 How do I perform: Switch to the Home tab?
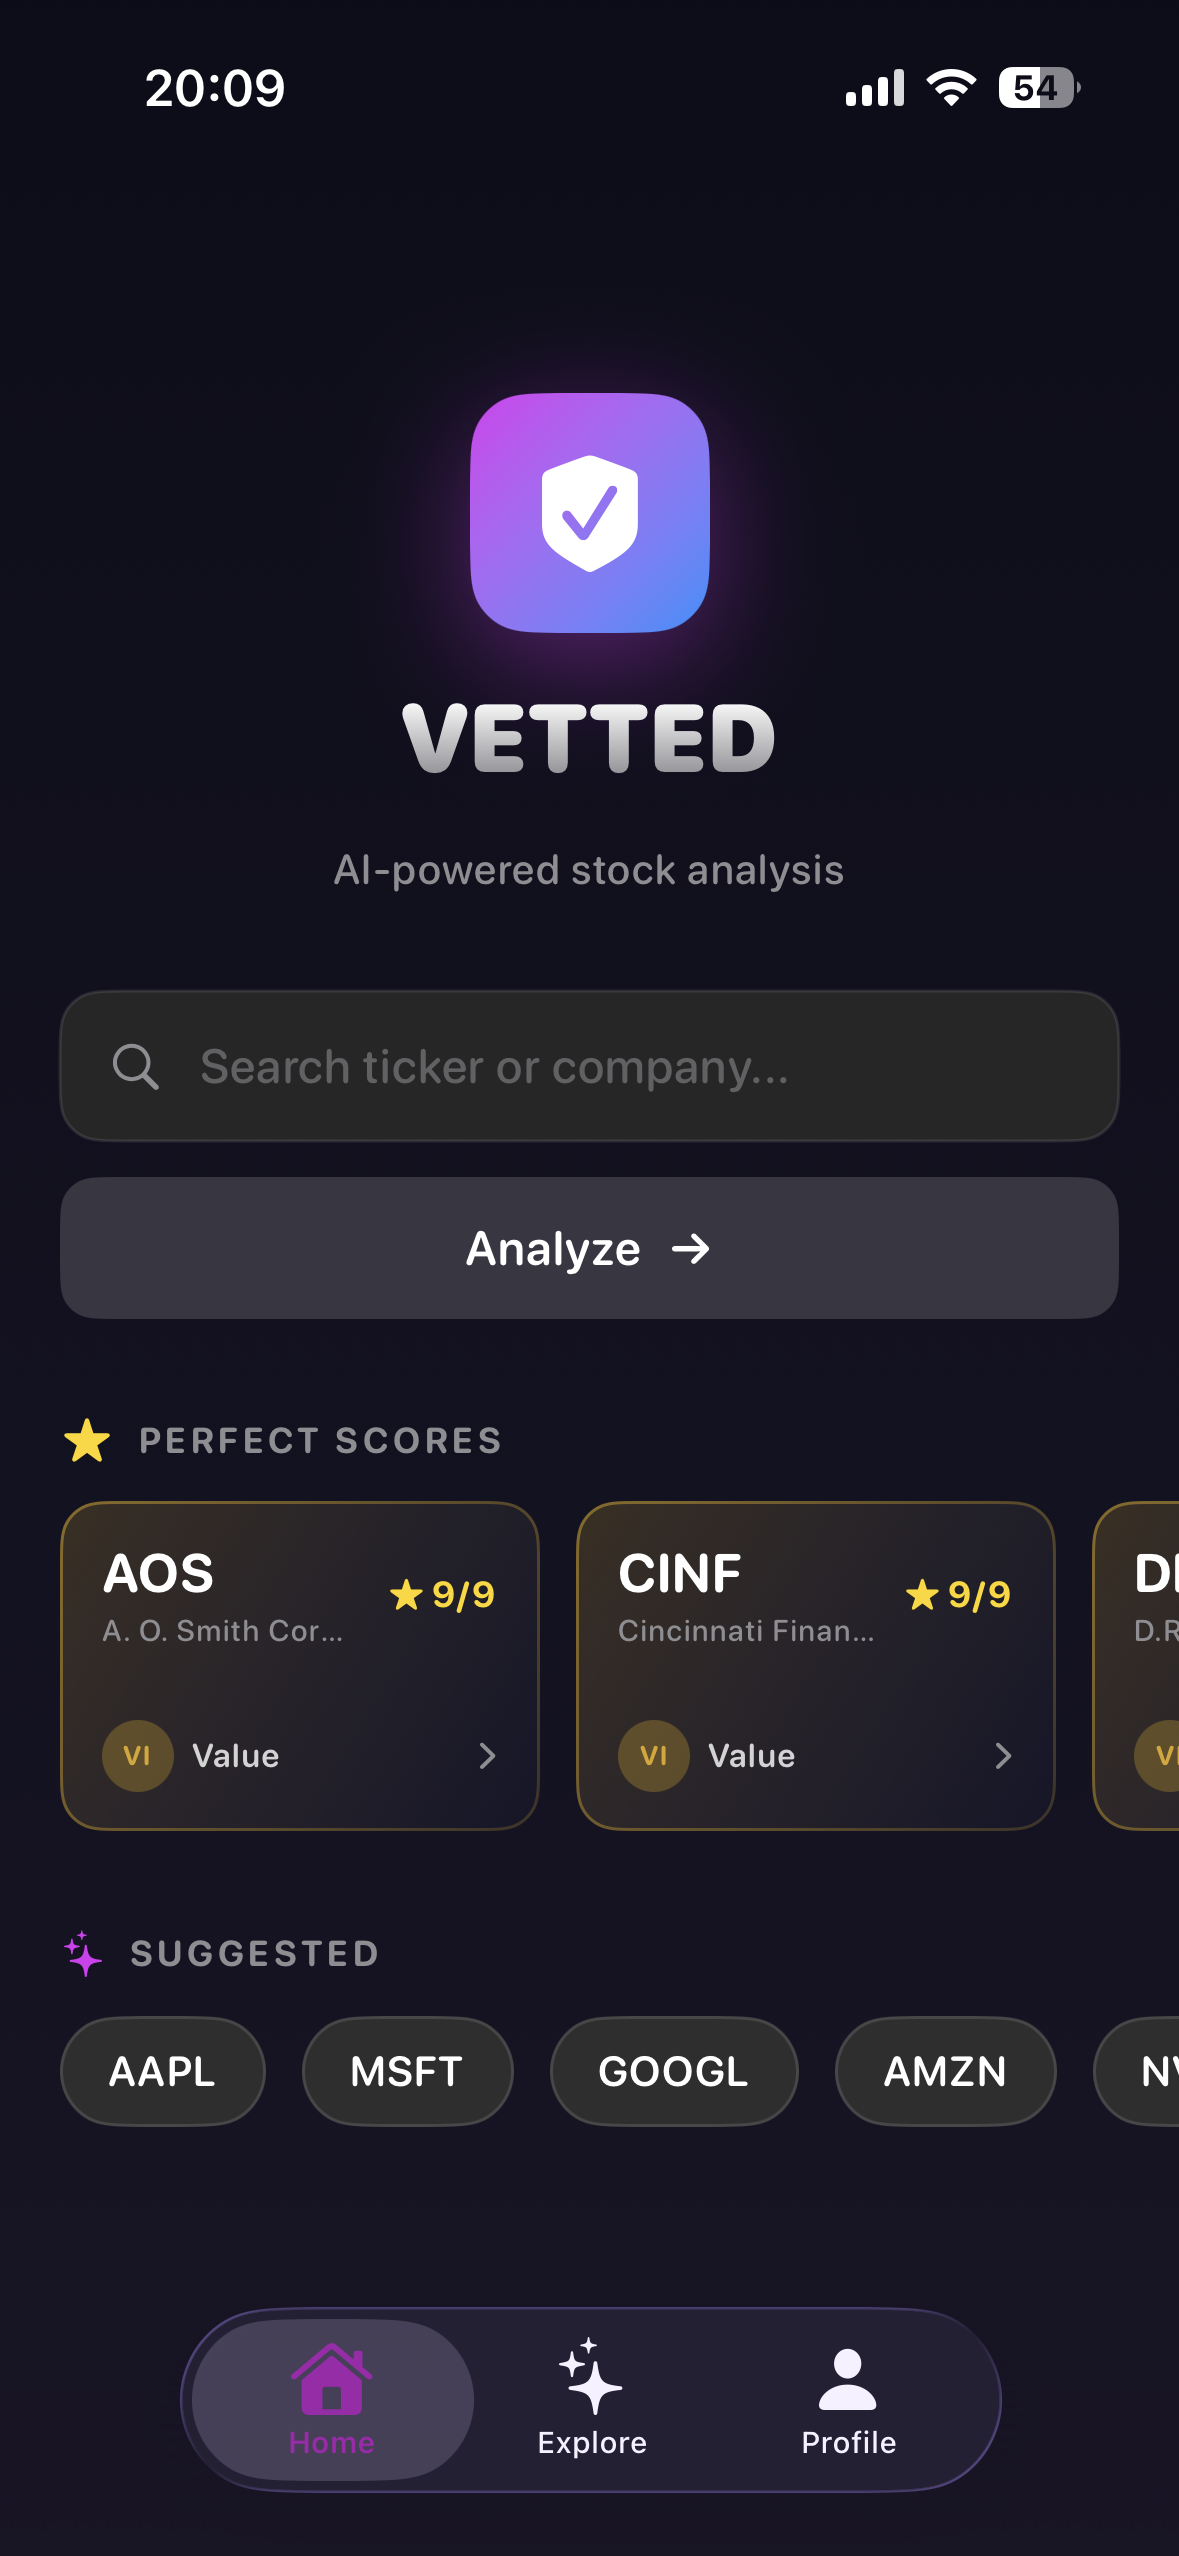click(x=332, y=2400)
